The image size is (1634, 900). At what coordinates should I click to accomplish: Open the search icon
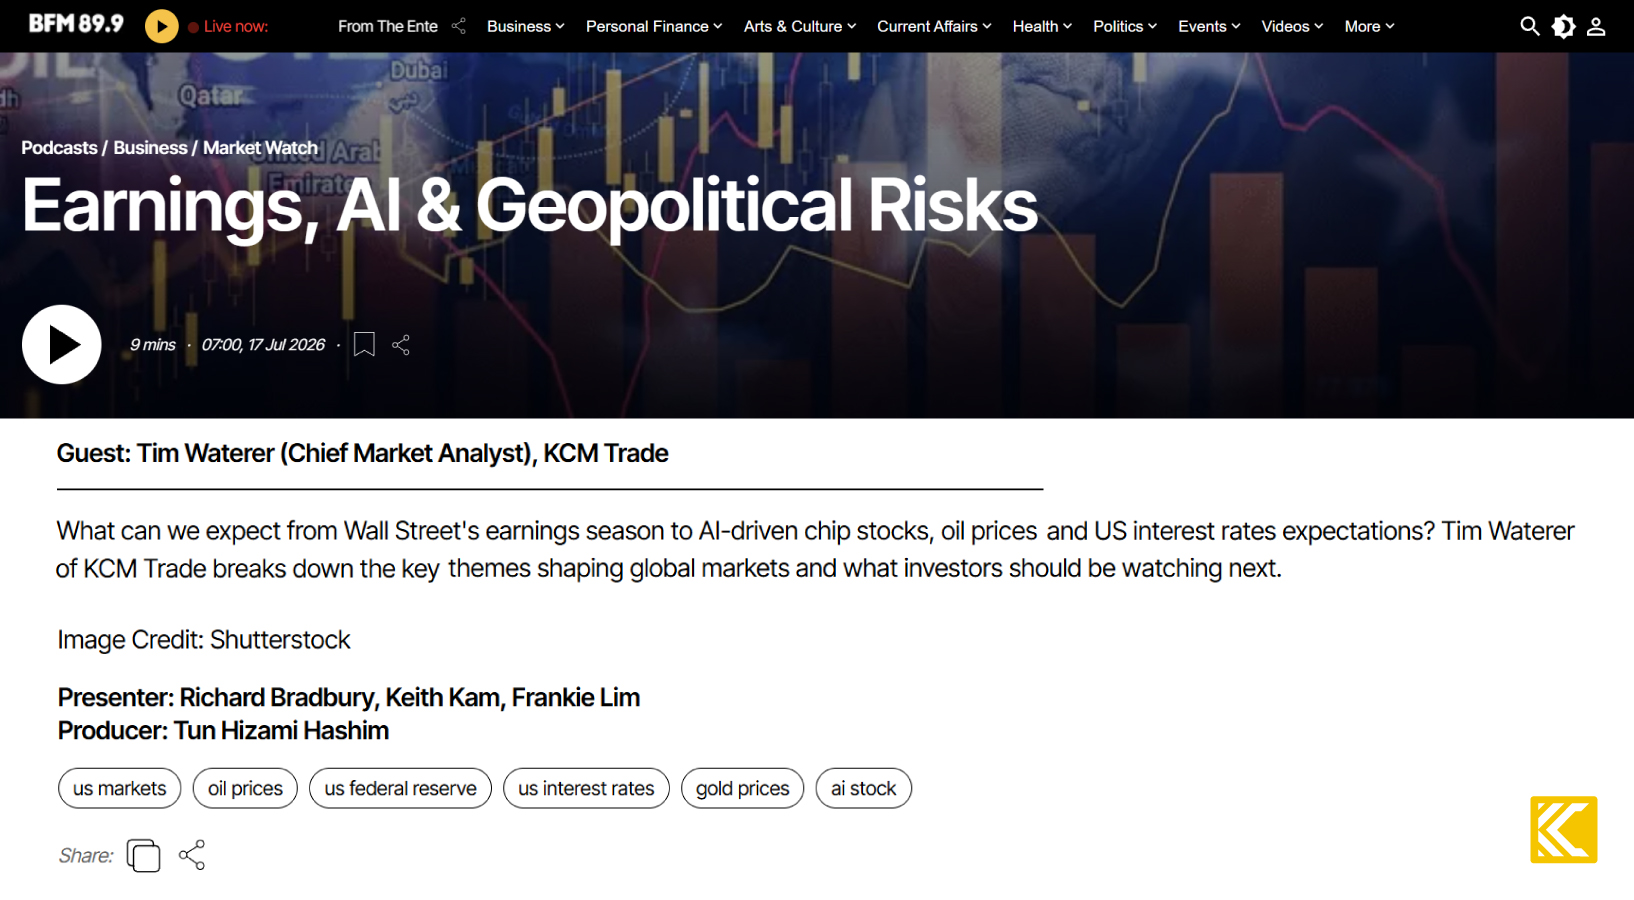[1529, 26]
